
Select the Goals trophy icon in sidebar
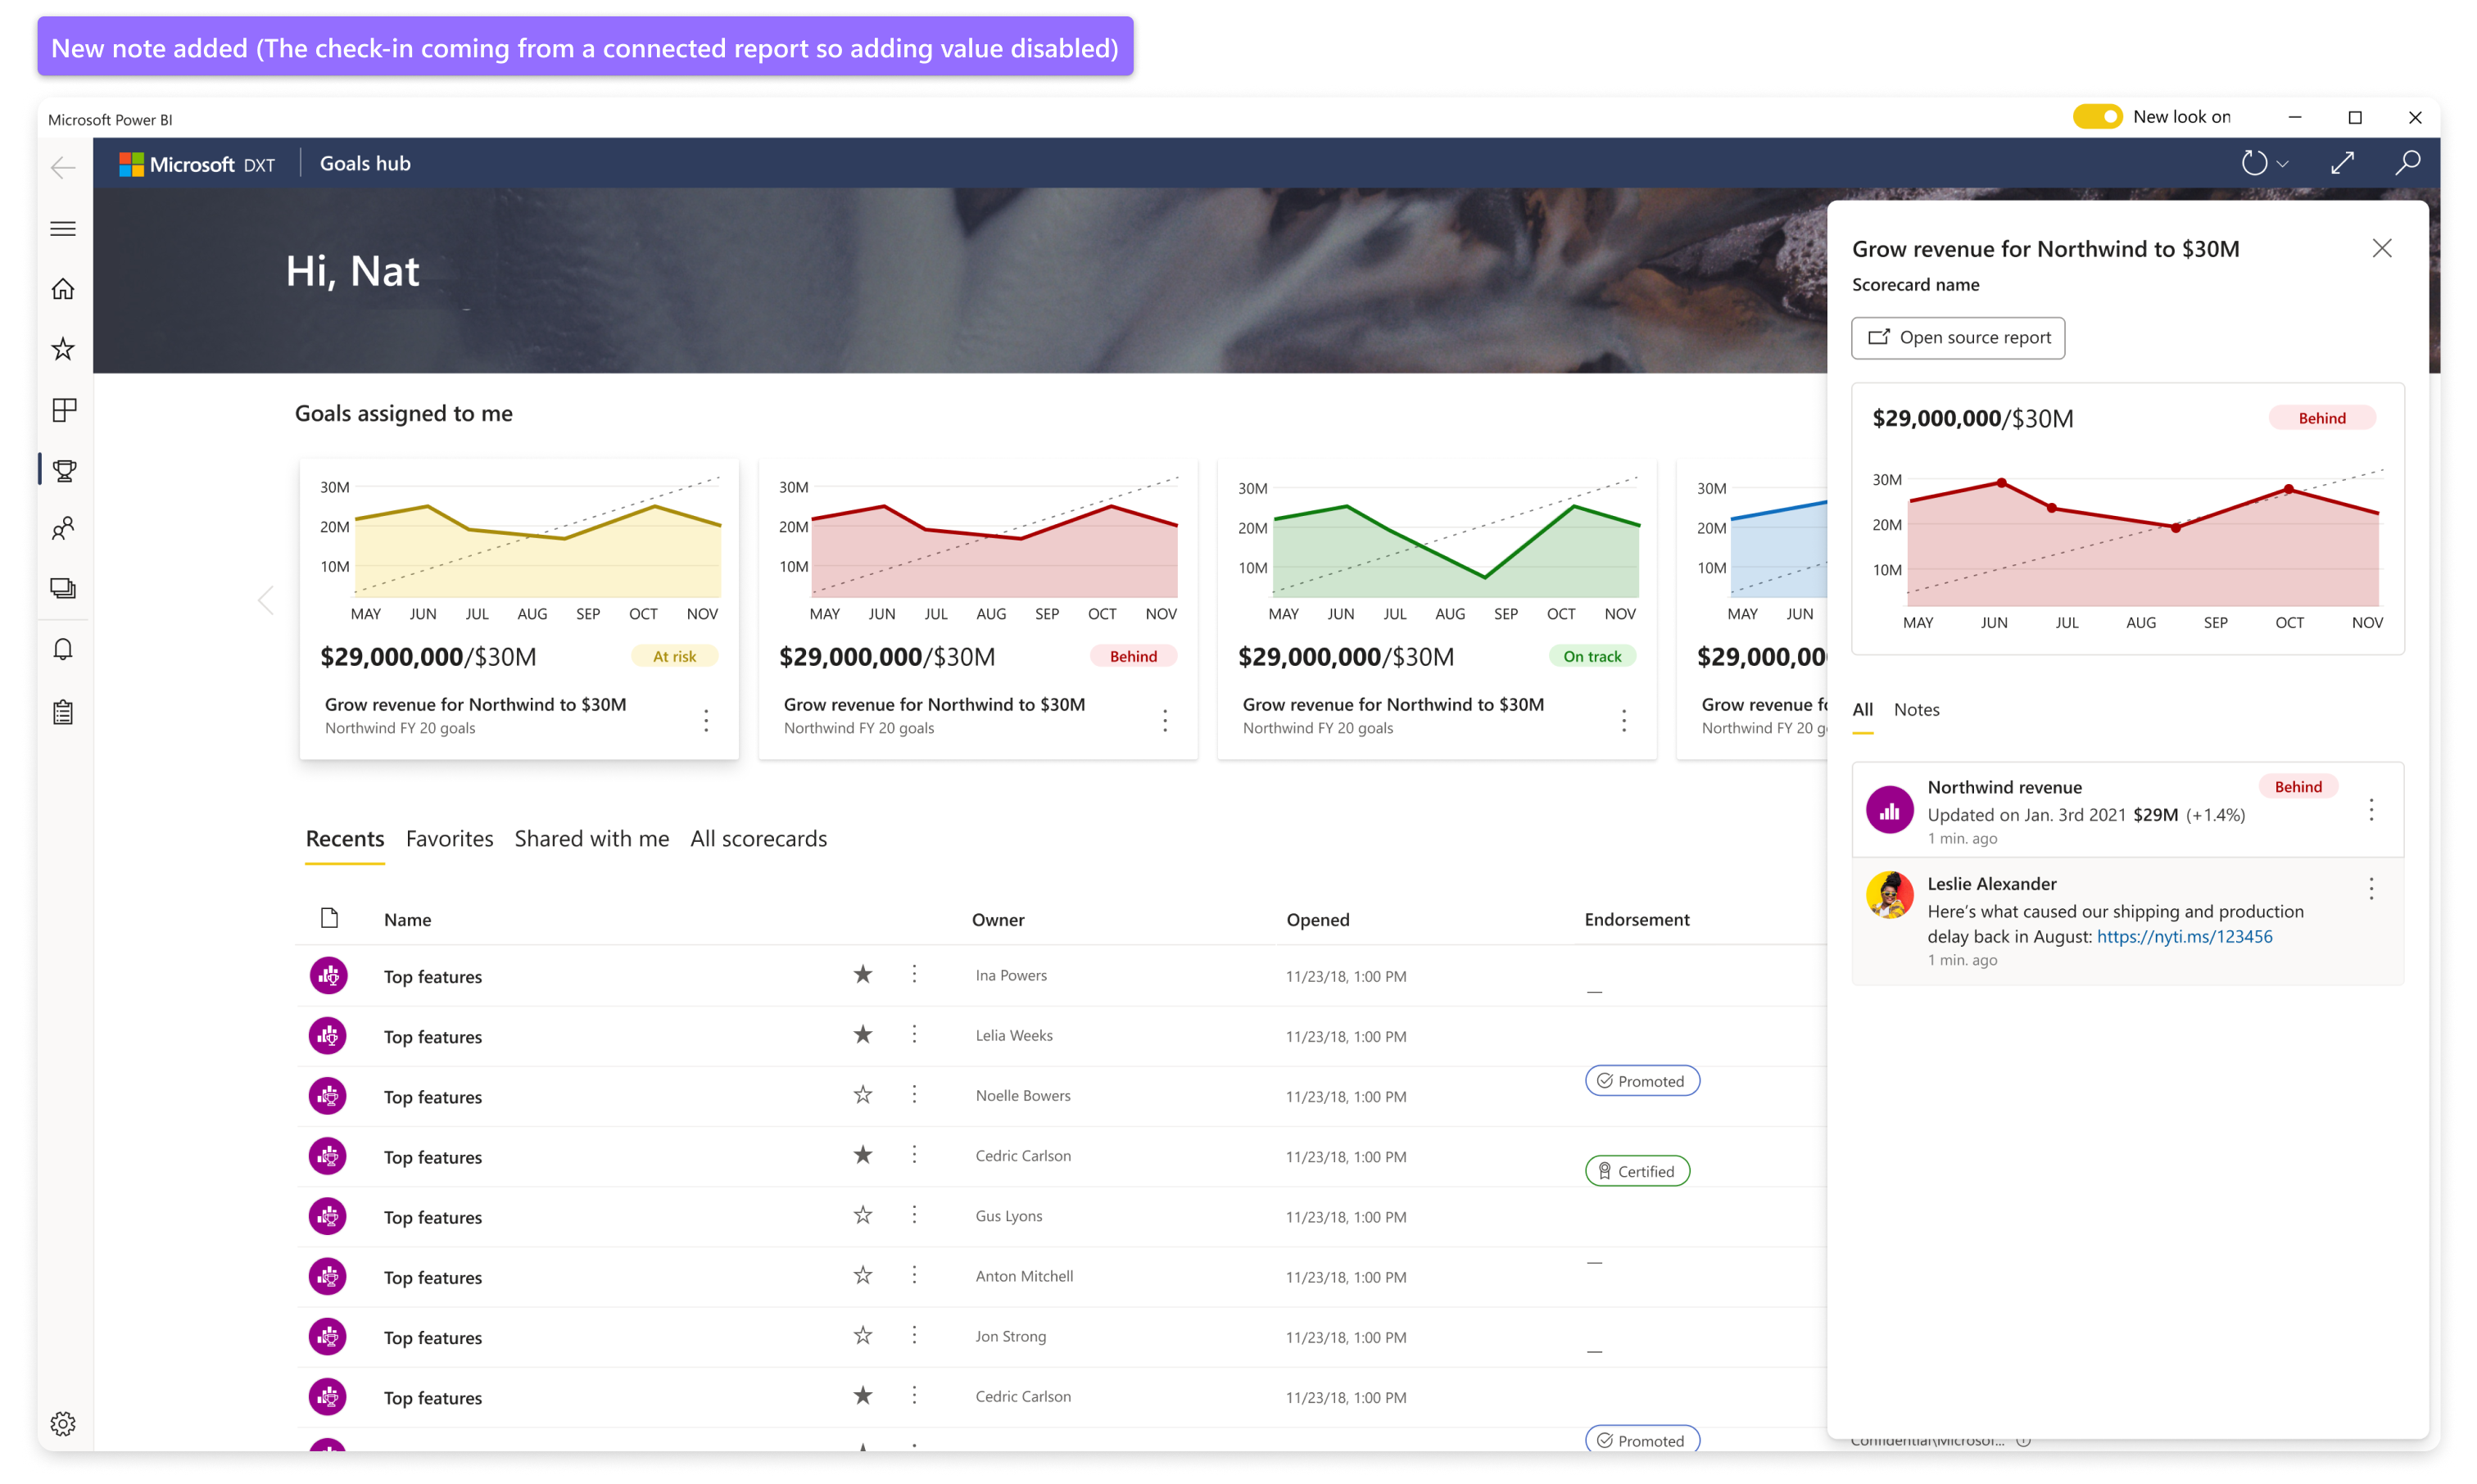click(64, 470)
